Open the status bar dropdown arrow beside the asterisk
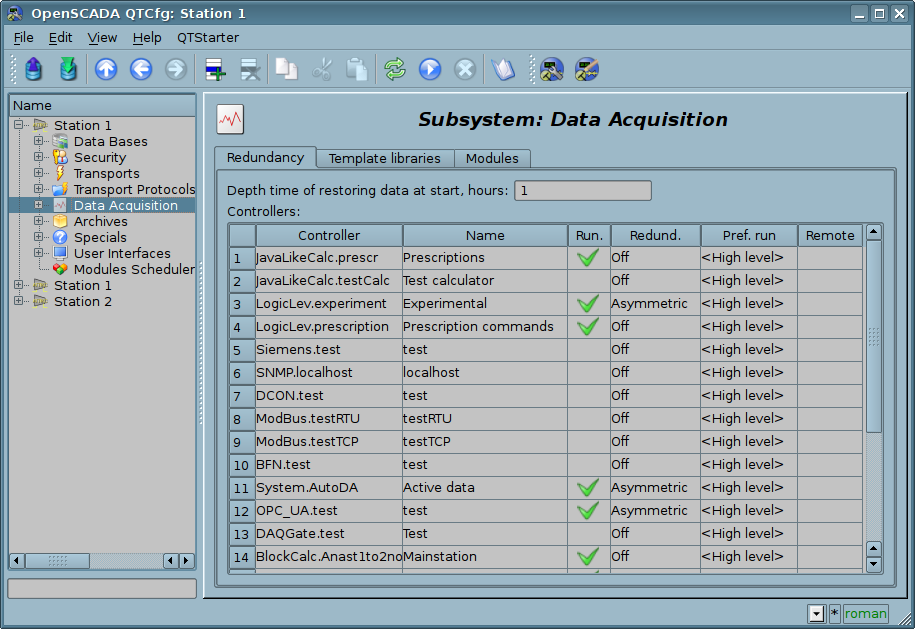Screen dimensions: 915x629 [816, 613]
